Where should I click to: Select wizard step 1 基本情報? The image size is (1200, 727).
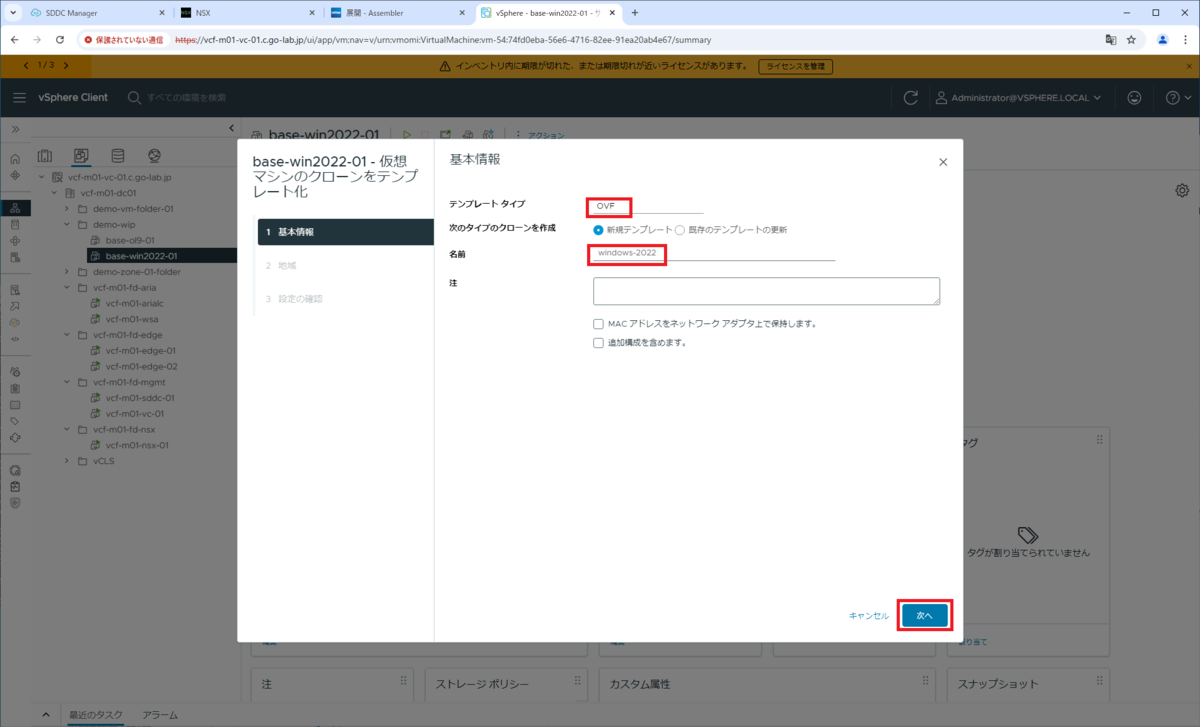[x=345, y=232]
